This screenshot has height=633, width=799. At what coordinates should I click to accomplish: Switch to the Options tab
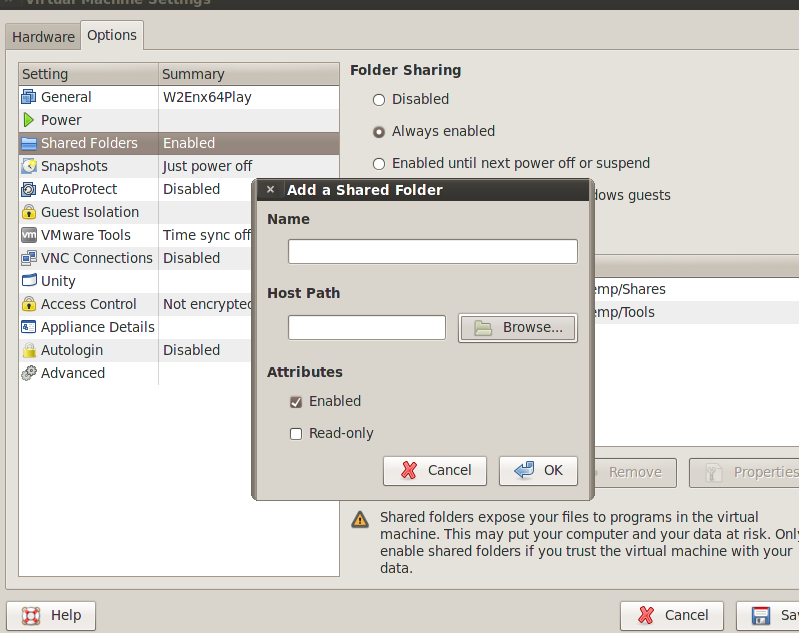(x=112, y=35)
